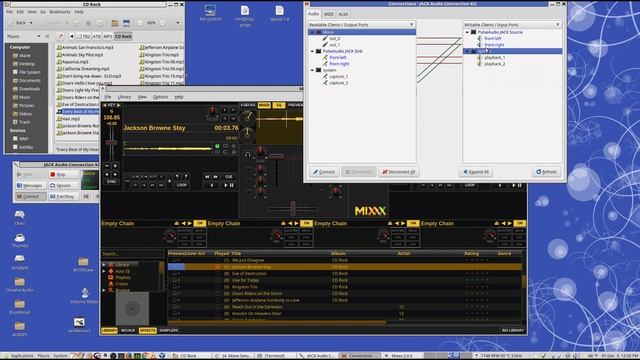Viewport: 640px width, 360px height.
Task: Toggle MIXER section visibility in Mixxx
Action: click(x=264, y=105)
